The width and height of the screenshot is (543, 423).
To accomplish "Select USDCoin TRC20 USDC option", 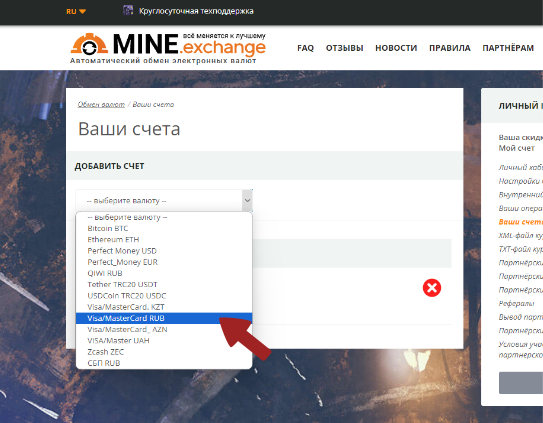I will (x=164, y=296).
